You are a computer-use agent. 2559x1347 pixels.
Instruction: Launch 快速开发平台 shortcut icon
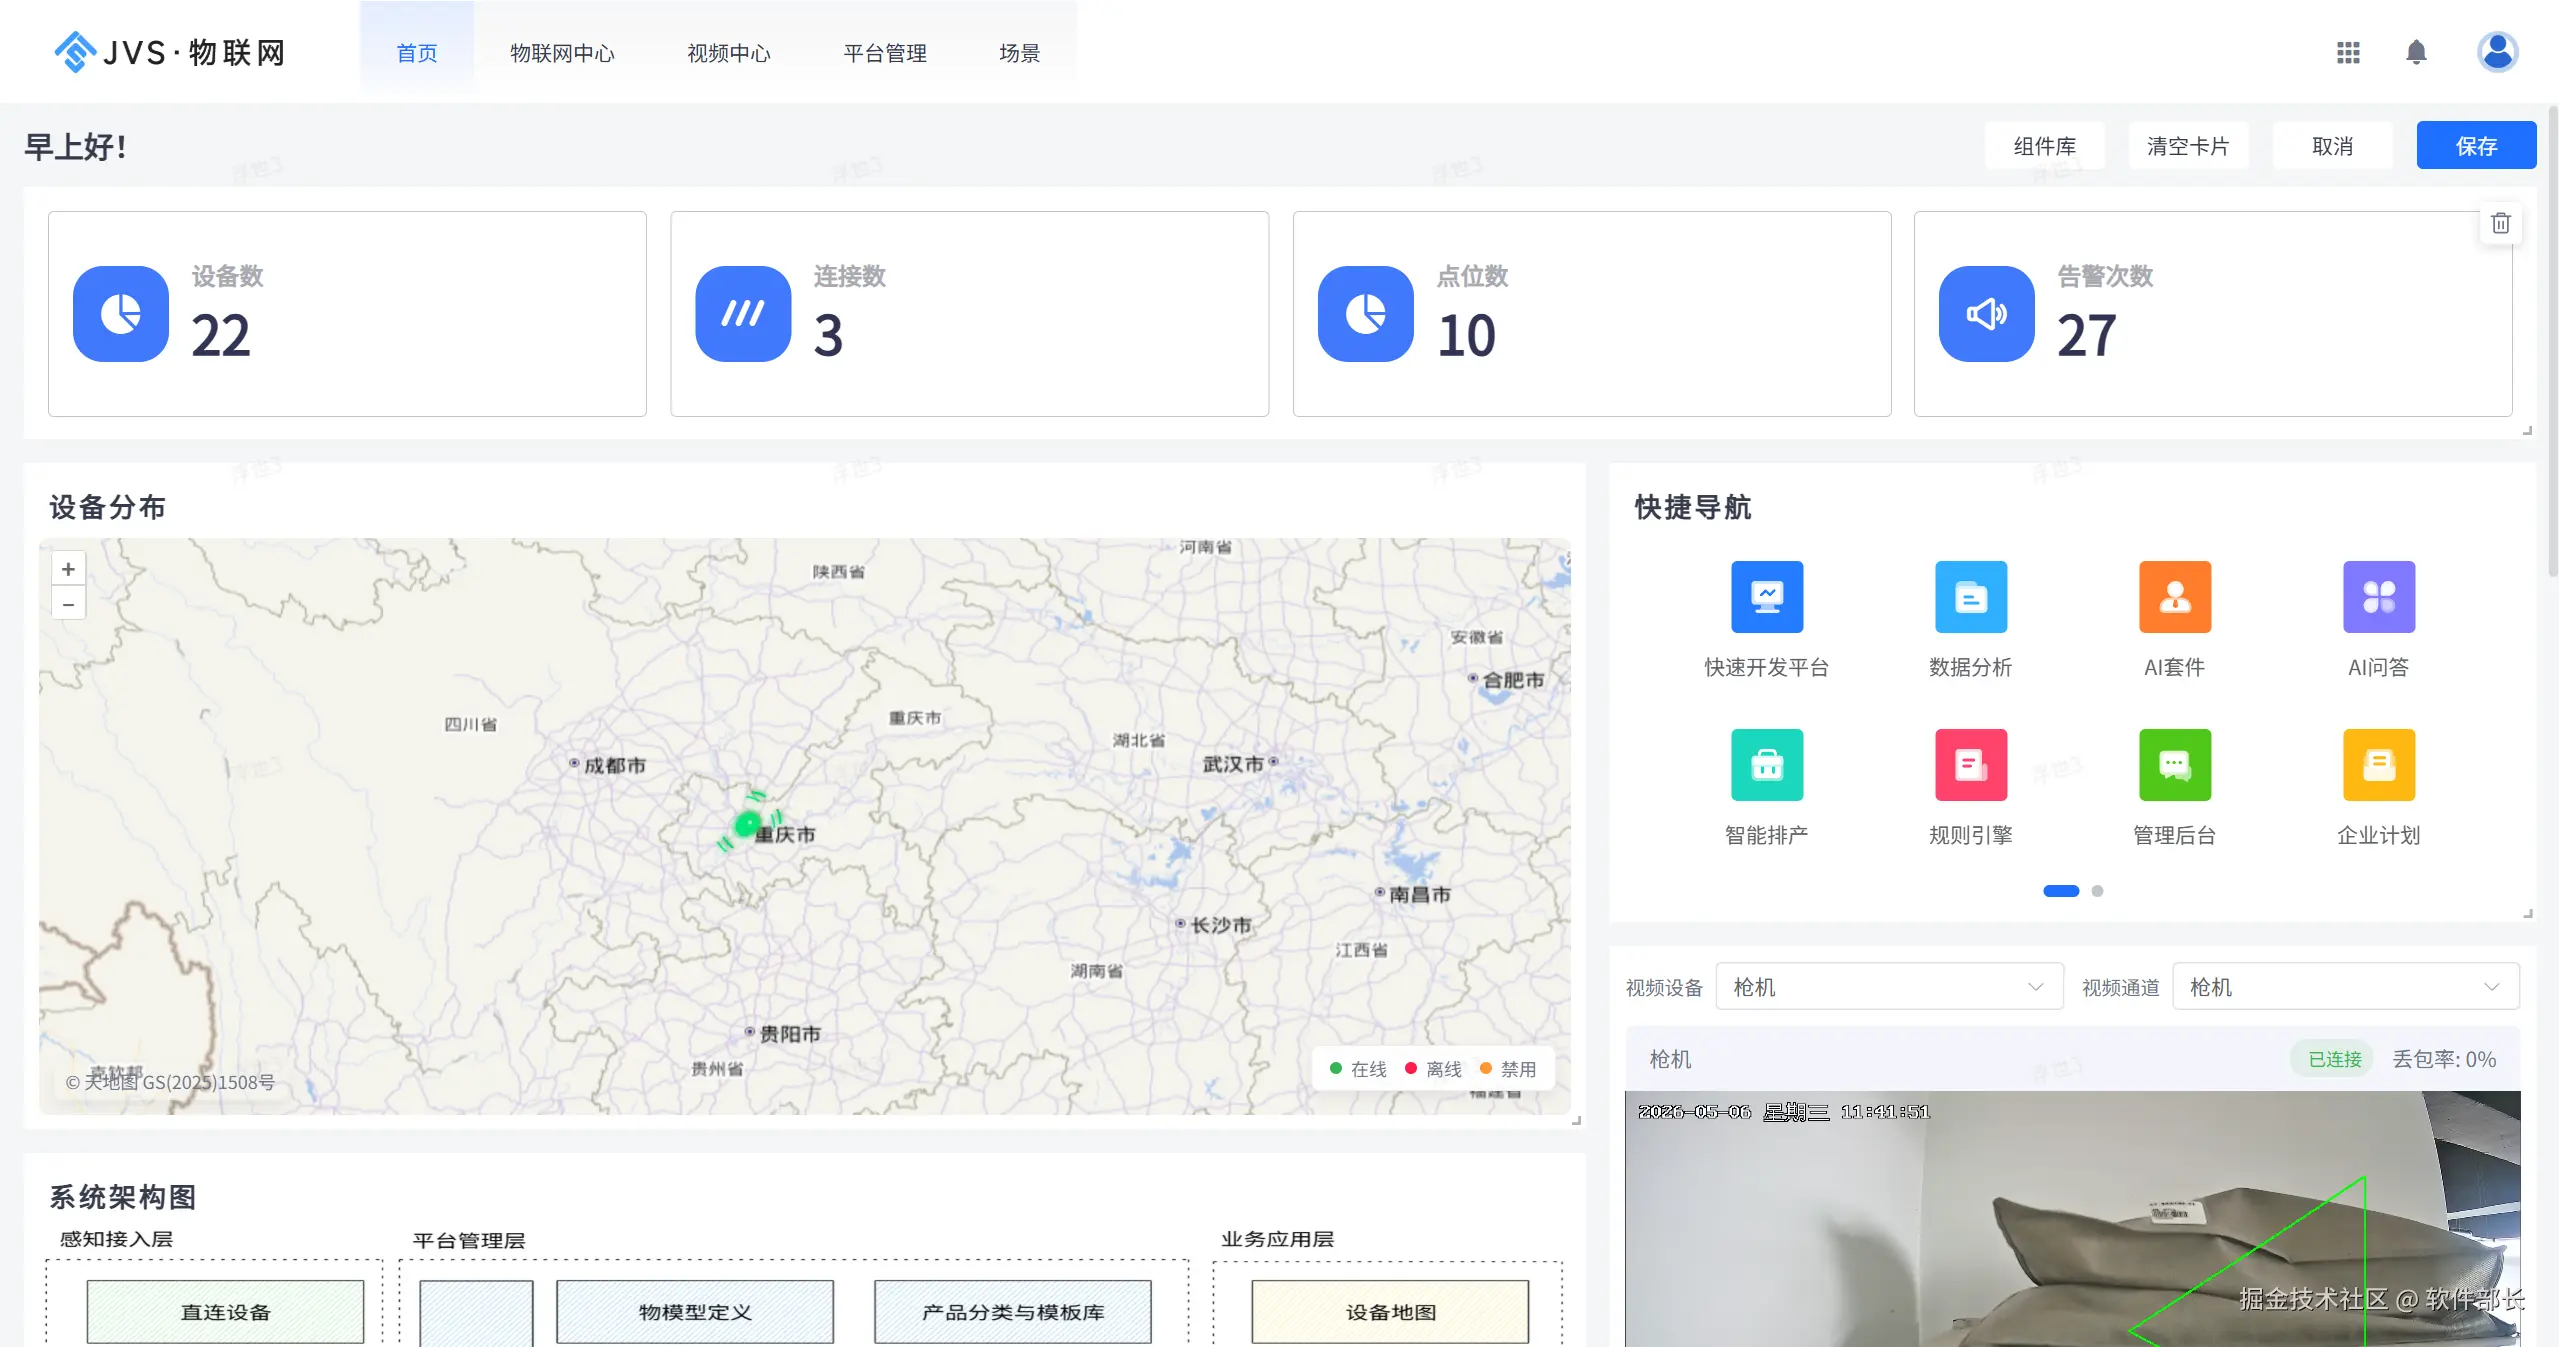pyautogui.click(x=1767, y=597)
